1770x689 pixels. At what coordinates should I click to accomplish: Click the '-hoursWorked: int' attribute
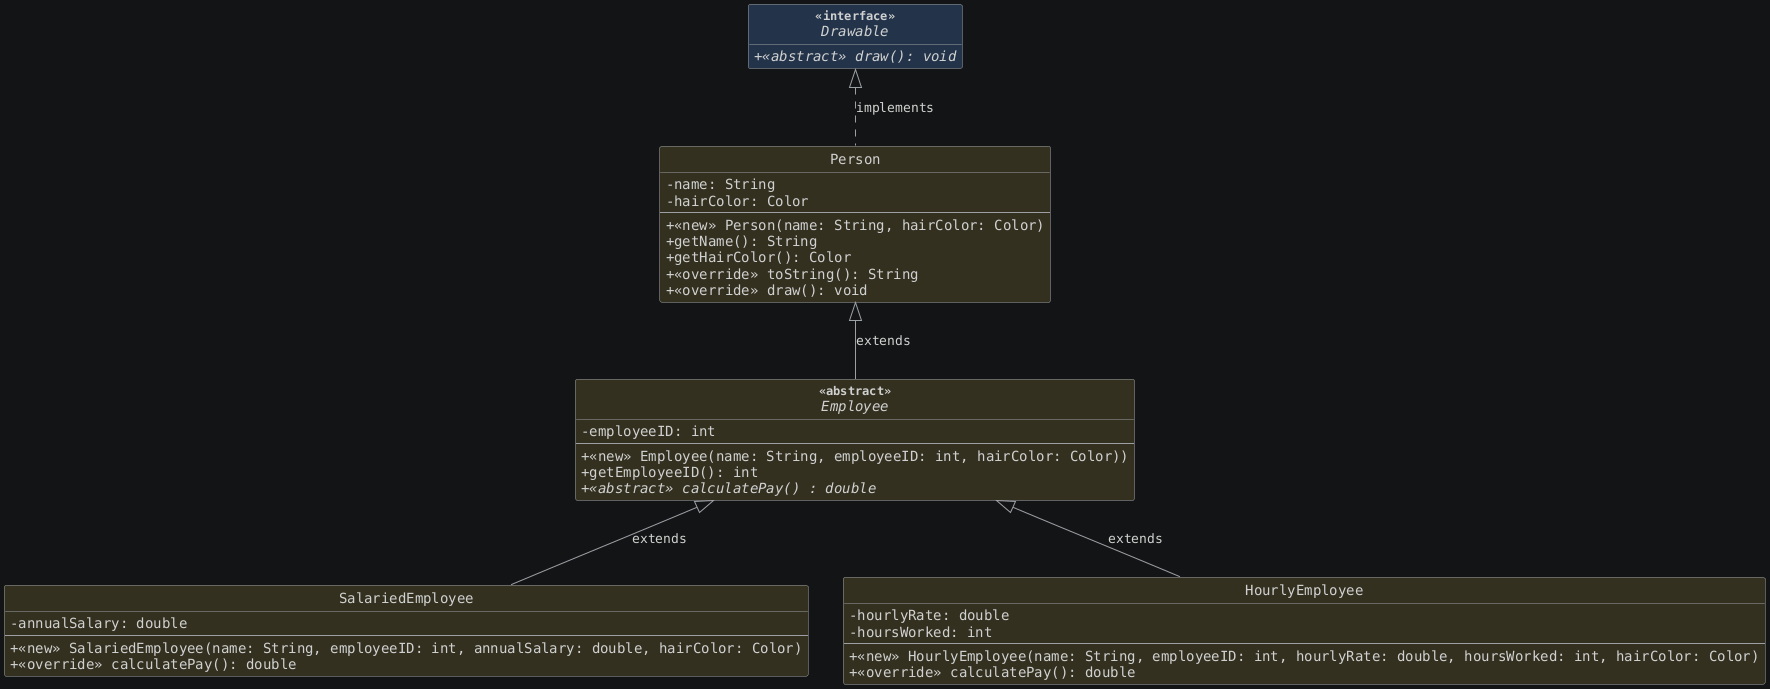click(x=921, y=632)
